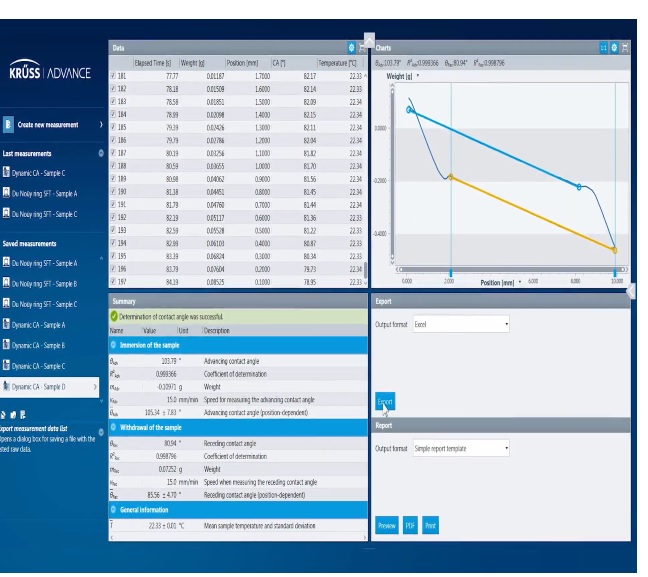Collapse Immersion of the sample section

(x=113, y=345)
